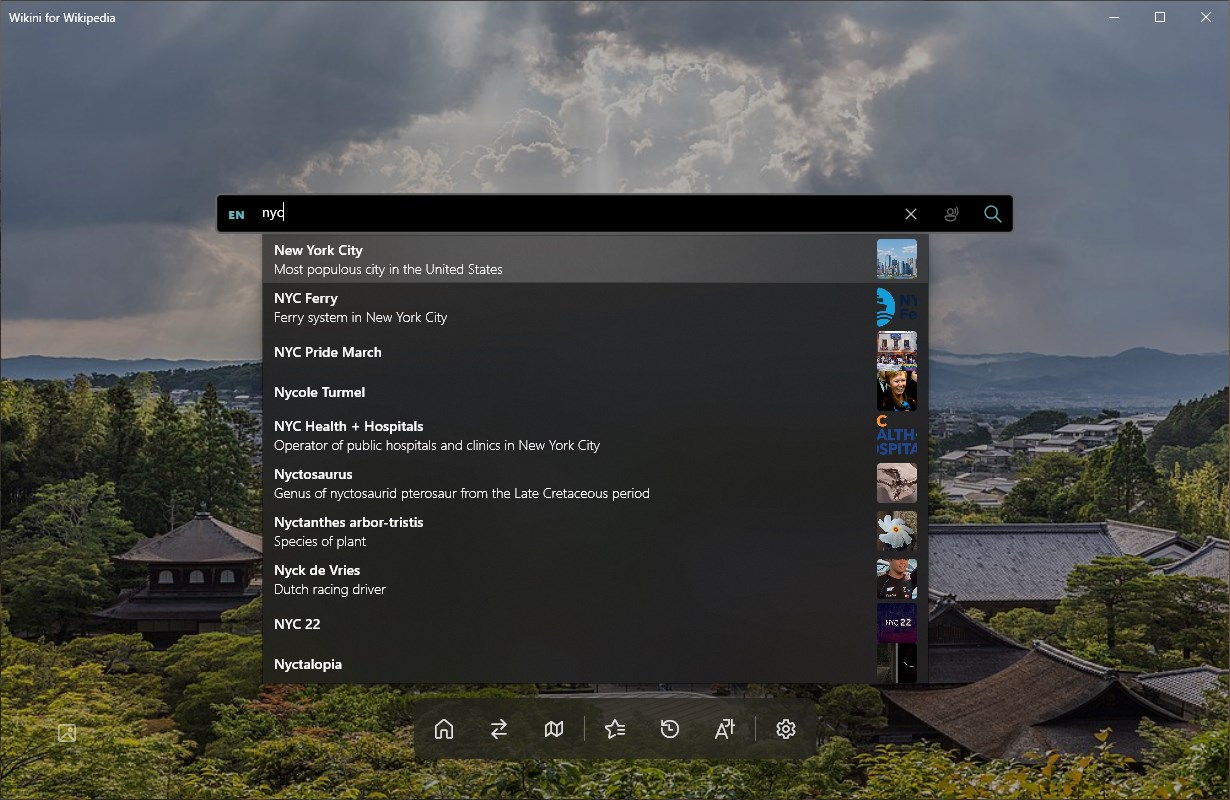Screen dimensions: 1230x800
Task: Minimize the Wikini window
Action: coord(1114,17)
